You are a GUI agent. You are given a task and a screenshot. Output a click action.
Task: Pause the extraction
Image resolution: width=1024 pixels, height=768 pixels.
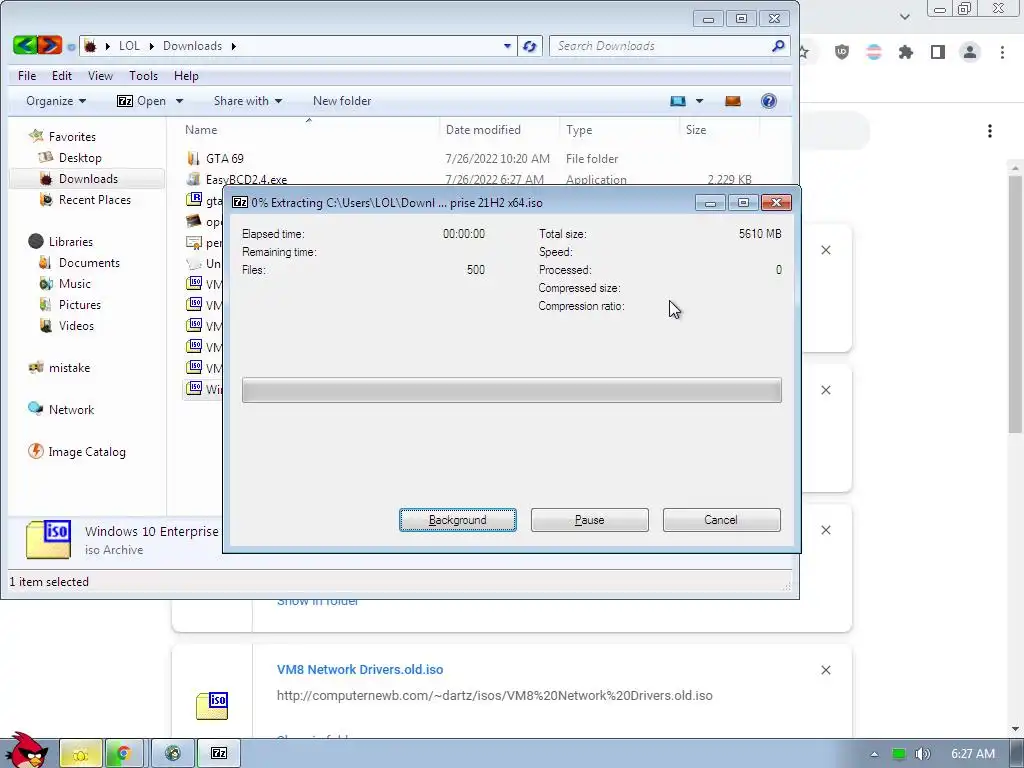[x=590, y=520]
